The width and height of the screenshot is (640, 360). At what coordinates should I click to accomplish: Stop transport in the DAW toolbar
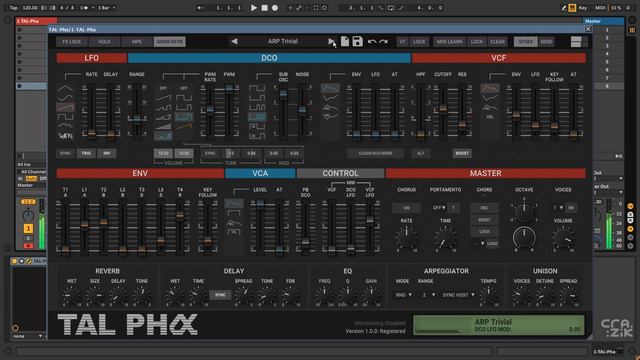(264, 8)
